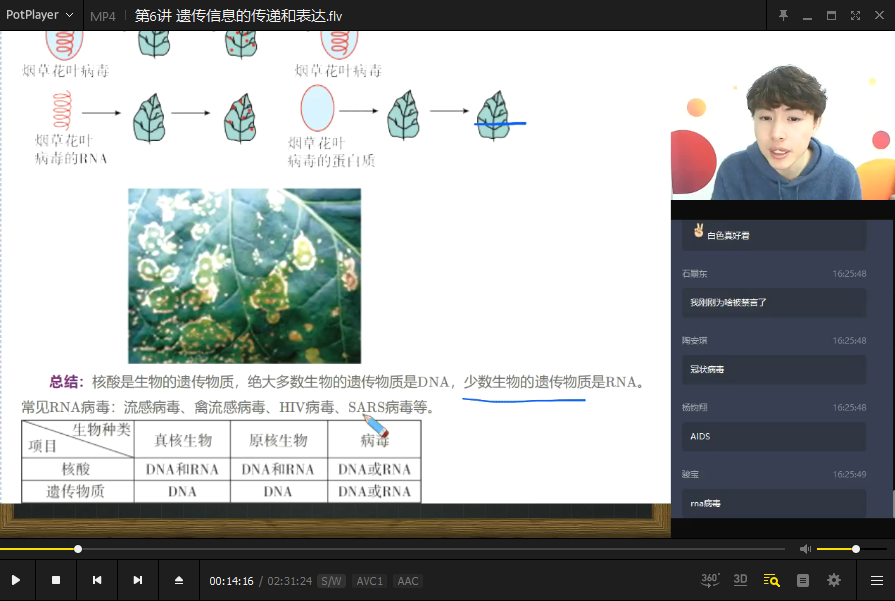Viewport: 895px width, 601px height.
Task: Open the file with the eject icon
Action: (x=179, y=580)
